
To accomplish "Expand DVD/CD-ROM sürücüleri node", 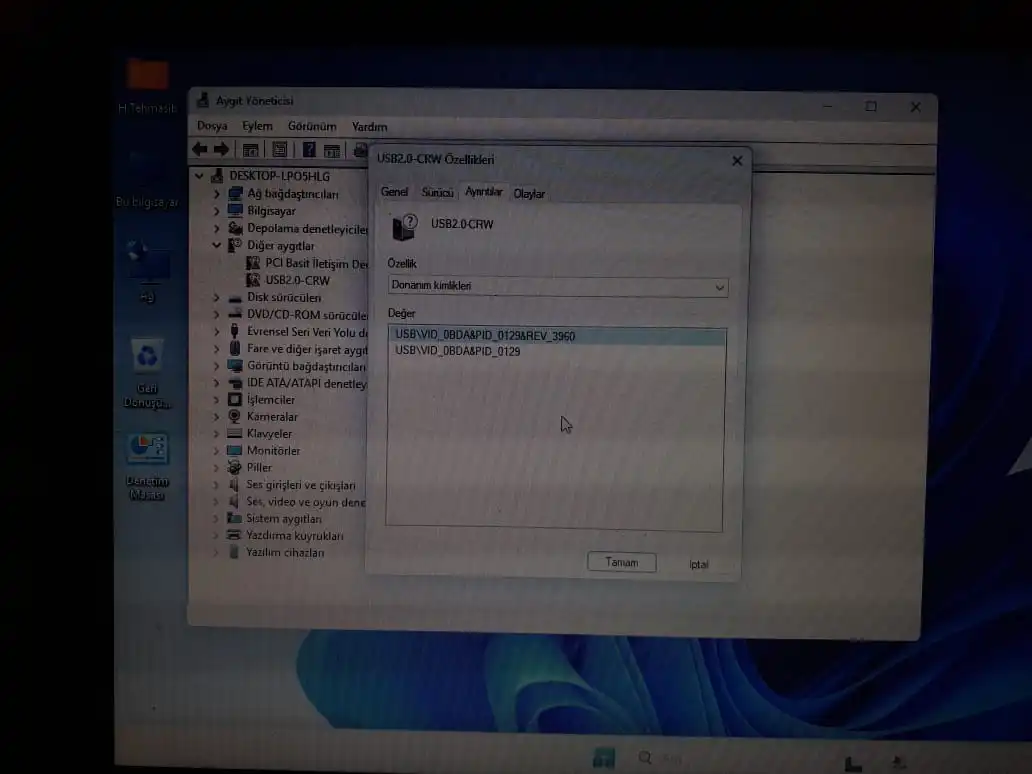I will pos(217,315).
